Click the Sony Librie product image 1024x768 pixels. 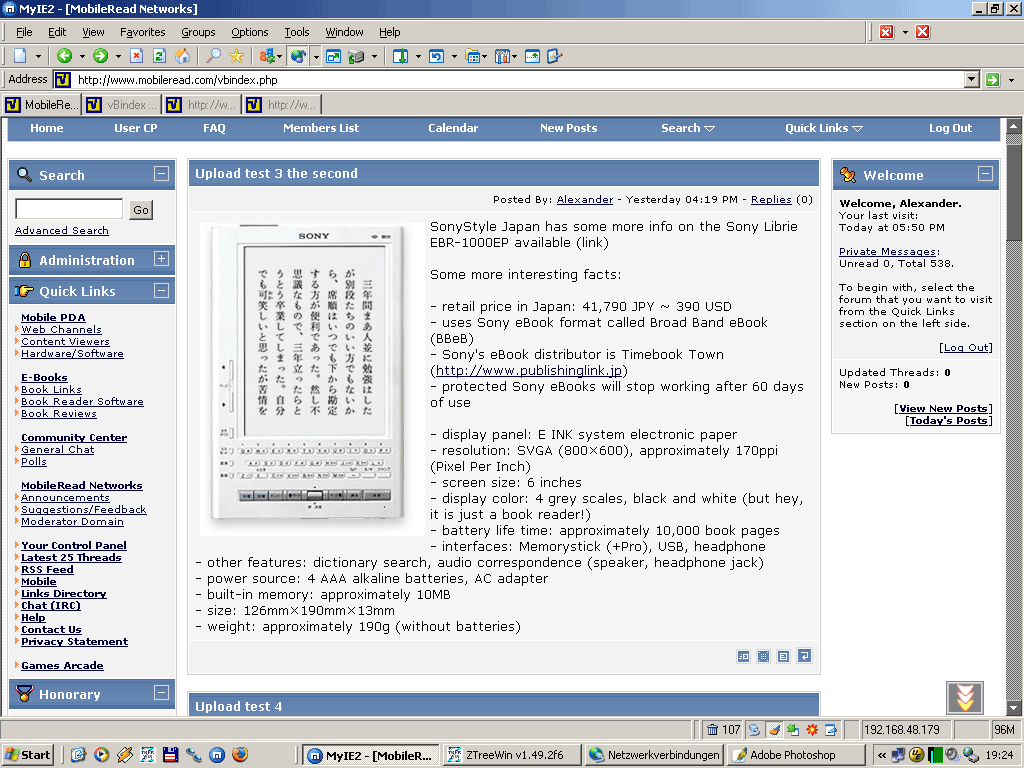[x=312, y=379]
